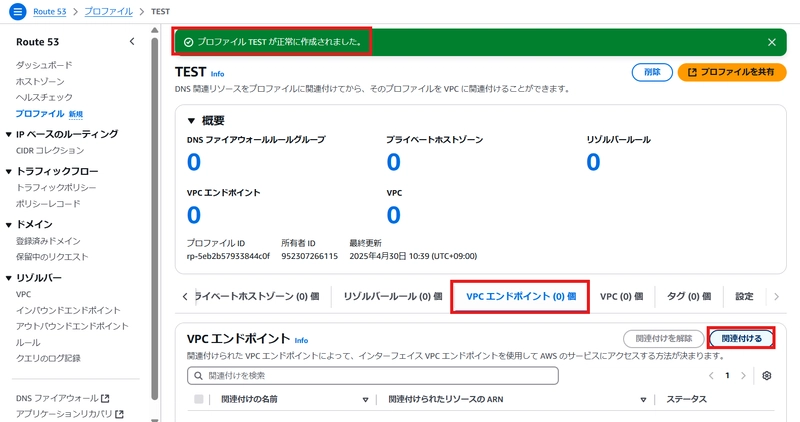This screenshot has height=422, width=800.
Task: Click the プロファイルを共有 button
Action: [732, 72]
